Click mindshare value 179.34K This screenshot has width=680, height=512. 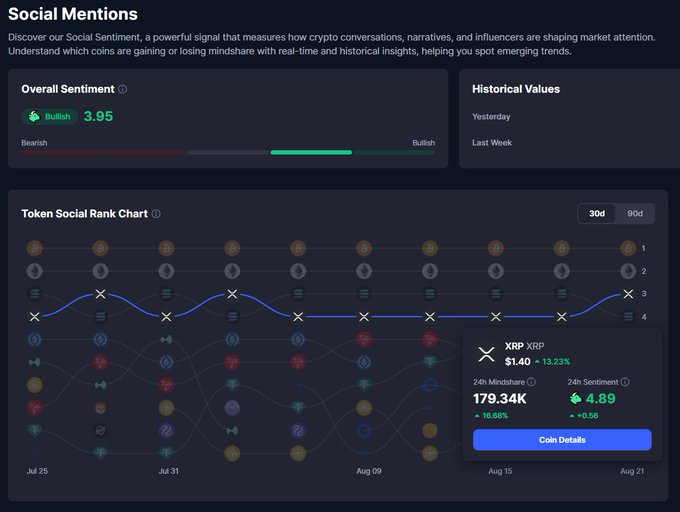click(500, 398)
